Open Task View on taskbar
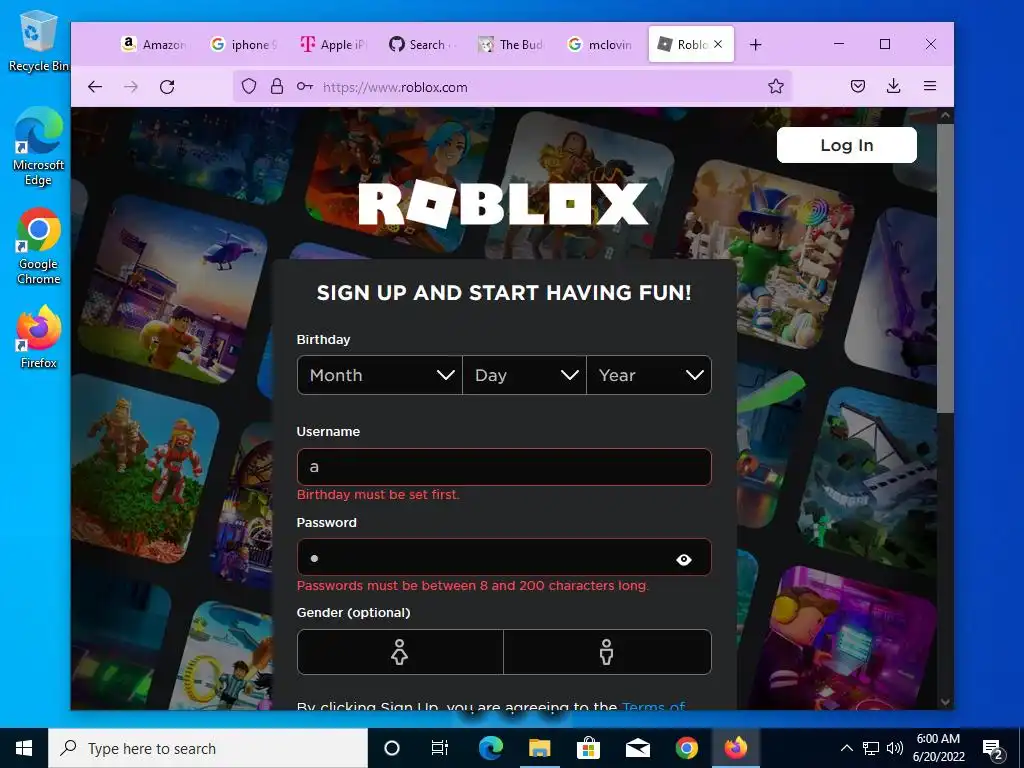The width and height of the screenshot is (1024, 768). (x=440, y=748)
